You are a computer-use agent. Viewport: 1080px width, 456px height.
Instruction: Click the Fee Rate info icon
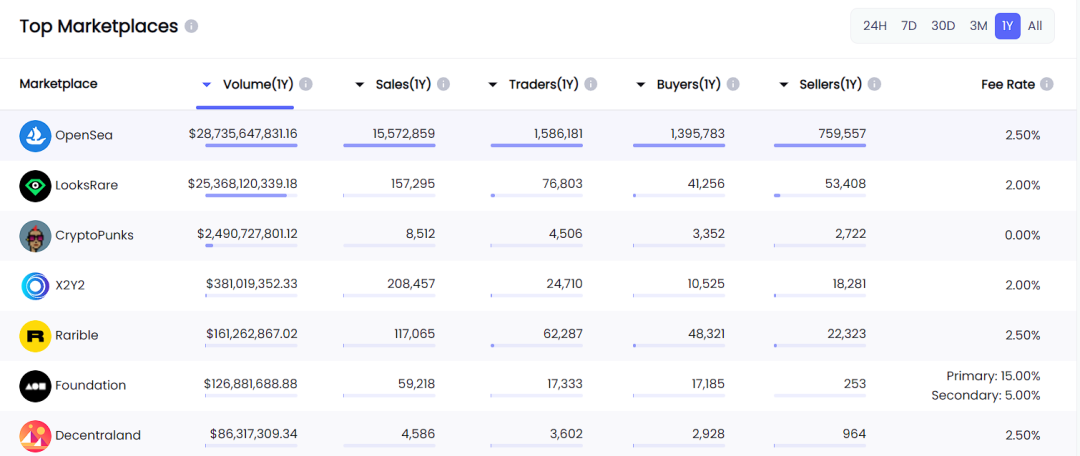1046,84
